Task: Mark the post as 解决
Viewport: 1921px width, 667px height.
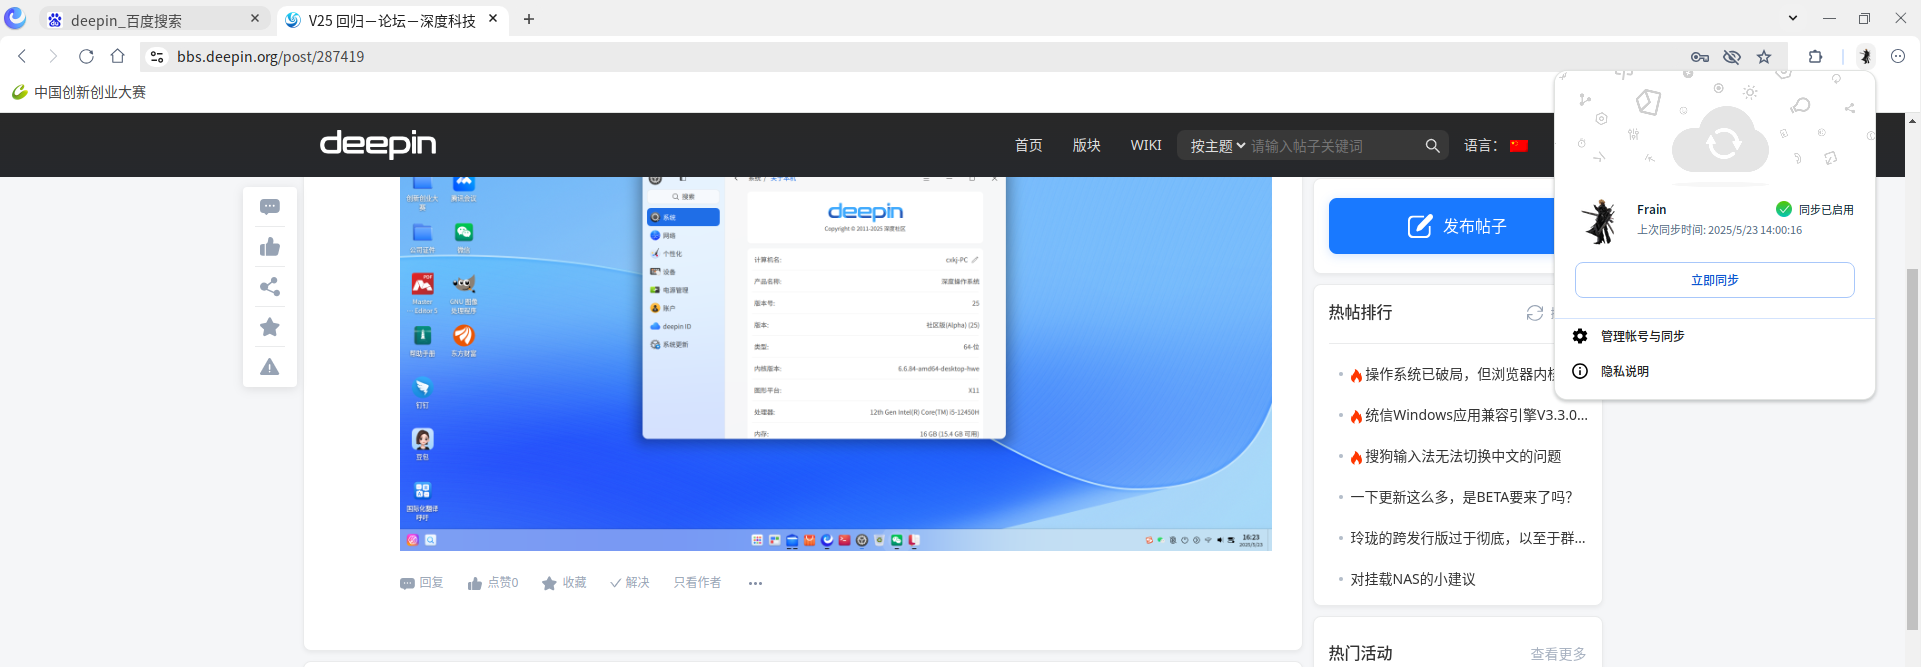Action: coord(630,583)
